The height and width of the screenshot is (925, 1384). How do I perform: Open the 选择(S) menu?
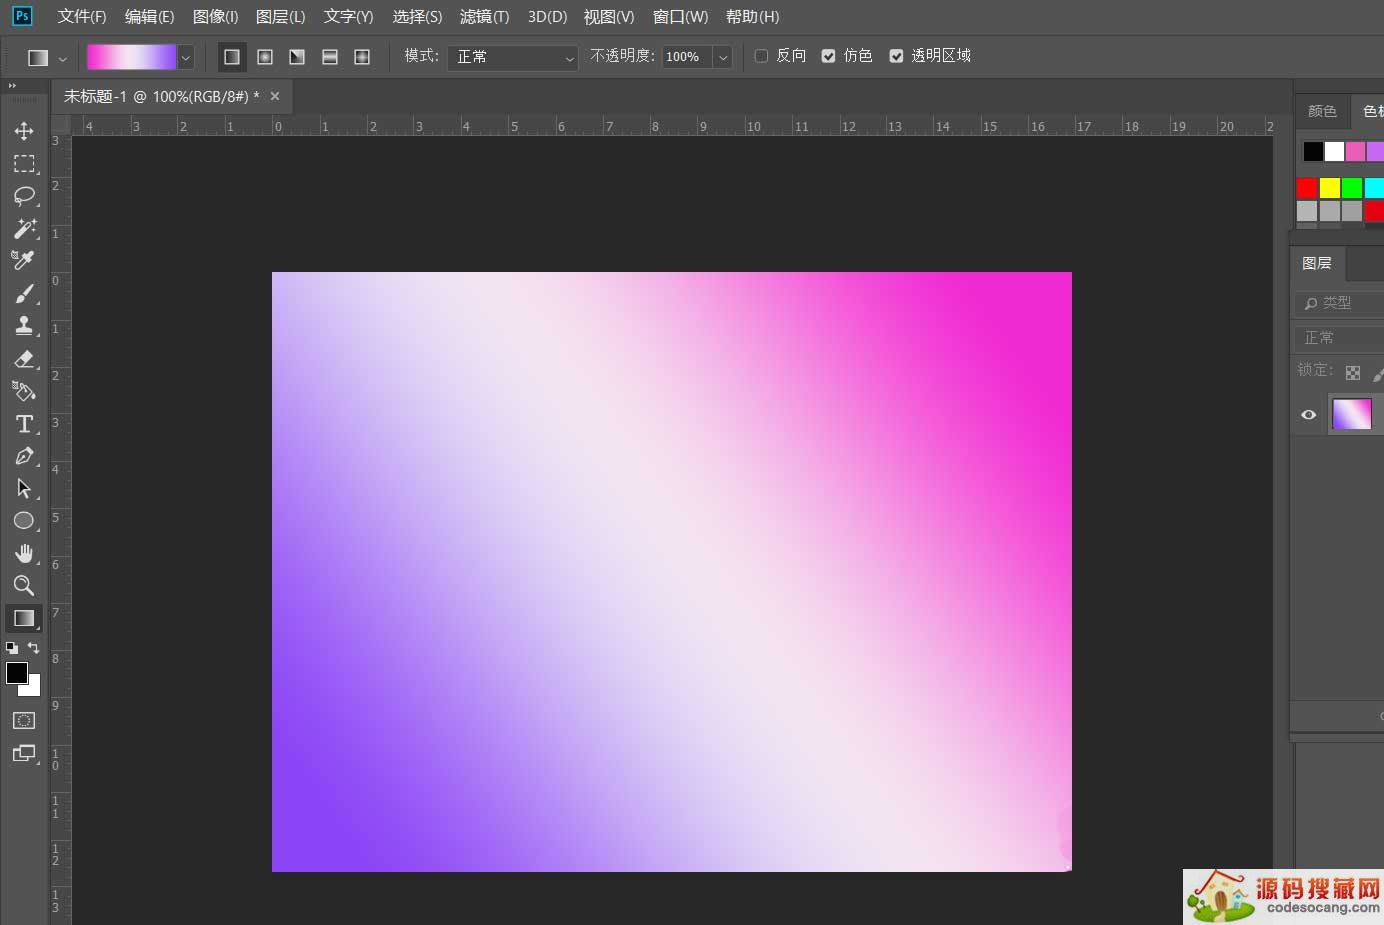point(417,17)
